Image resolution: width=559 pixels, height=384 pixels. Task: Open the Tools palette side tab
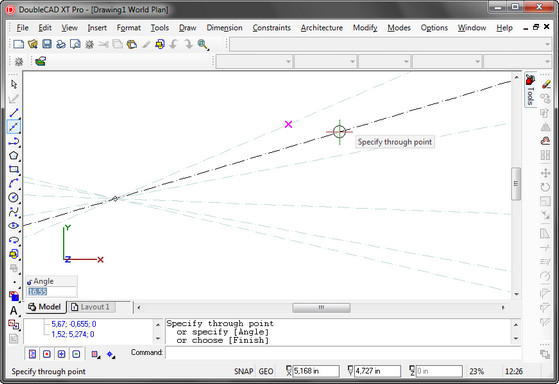click(x=530, y=89)
